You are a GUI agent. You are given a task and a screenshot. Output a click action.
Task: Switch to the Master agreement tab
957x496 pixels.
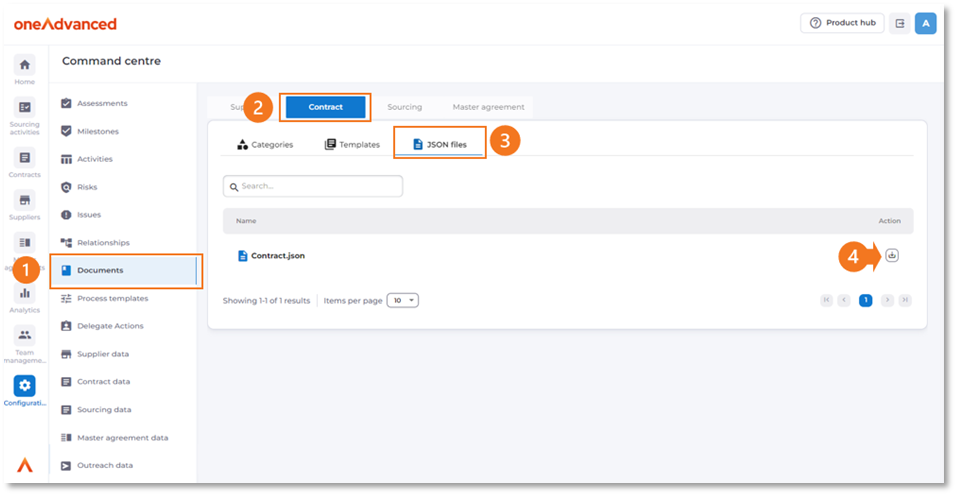(x=488, y=107)
